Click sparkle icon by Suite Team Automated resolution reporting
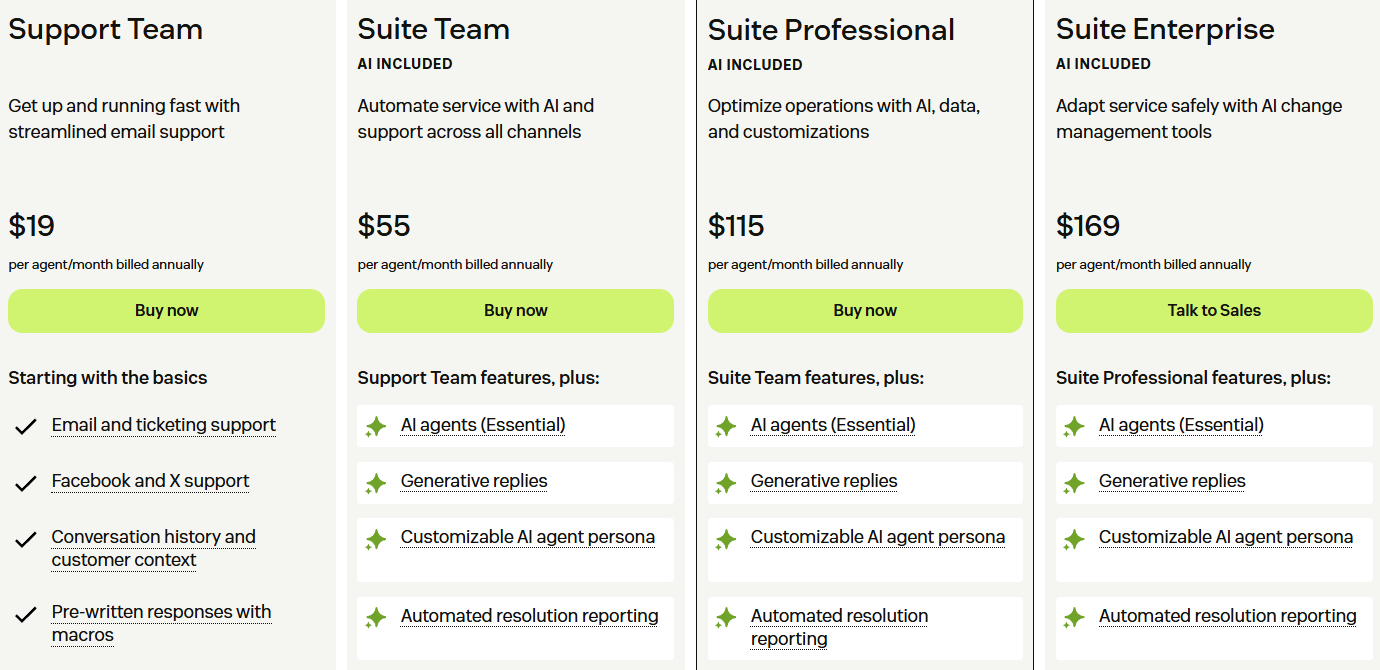This screenshot has height=670, width=1380. [x=376, y=618]
